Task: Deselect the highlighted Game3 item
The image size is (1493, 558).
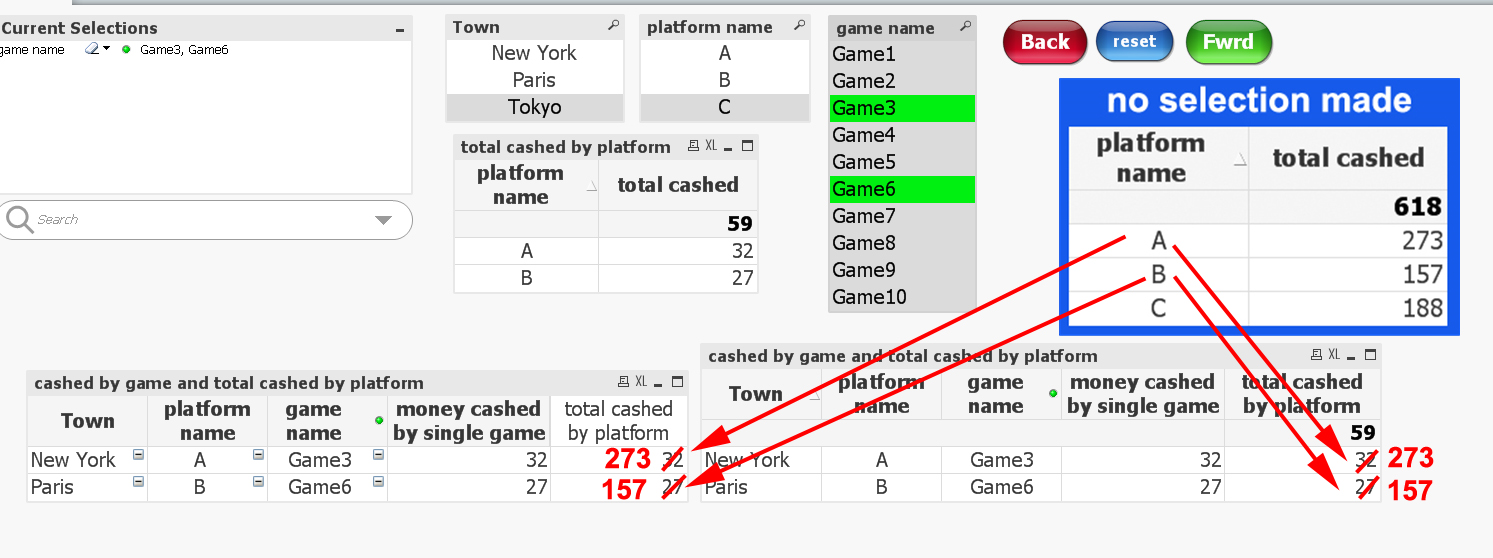Action: click(902, 108)
